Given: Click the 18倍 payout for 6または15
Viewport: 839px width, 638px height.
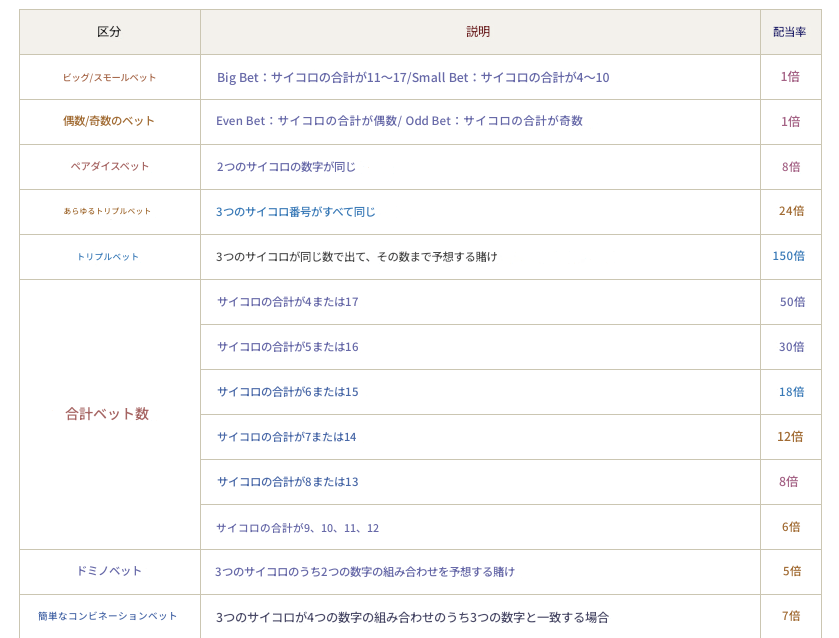Looking at the screenshot, I should [x=791, y=391].
